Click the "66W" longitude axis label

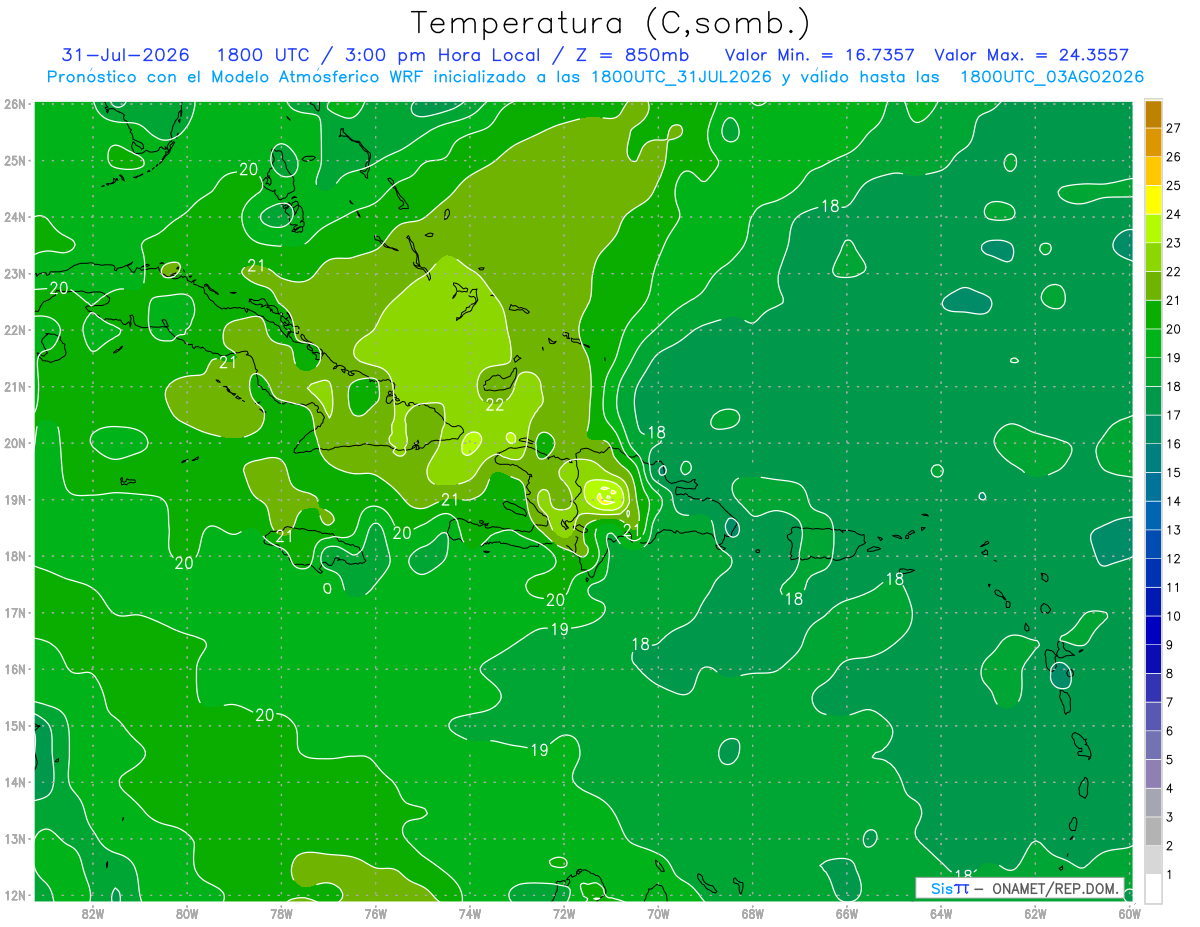846,913
